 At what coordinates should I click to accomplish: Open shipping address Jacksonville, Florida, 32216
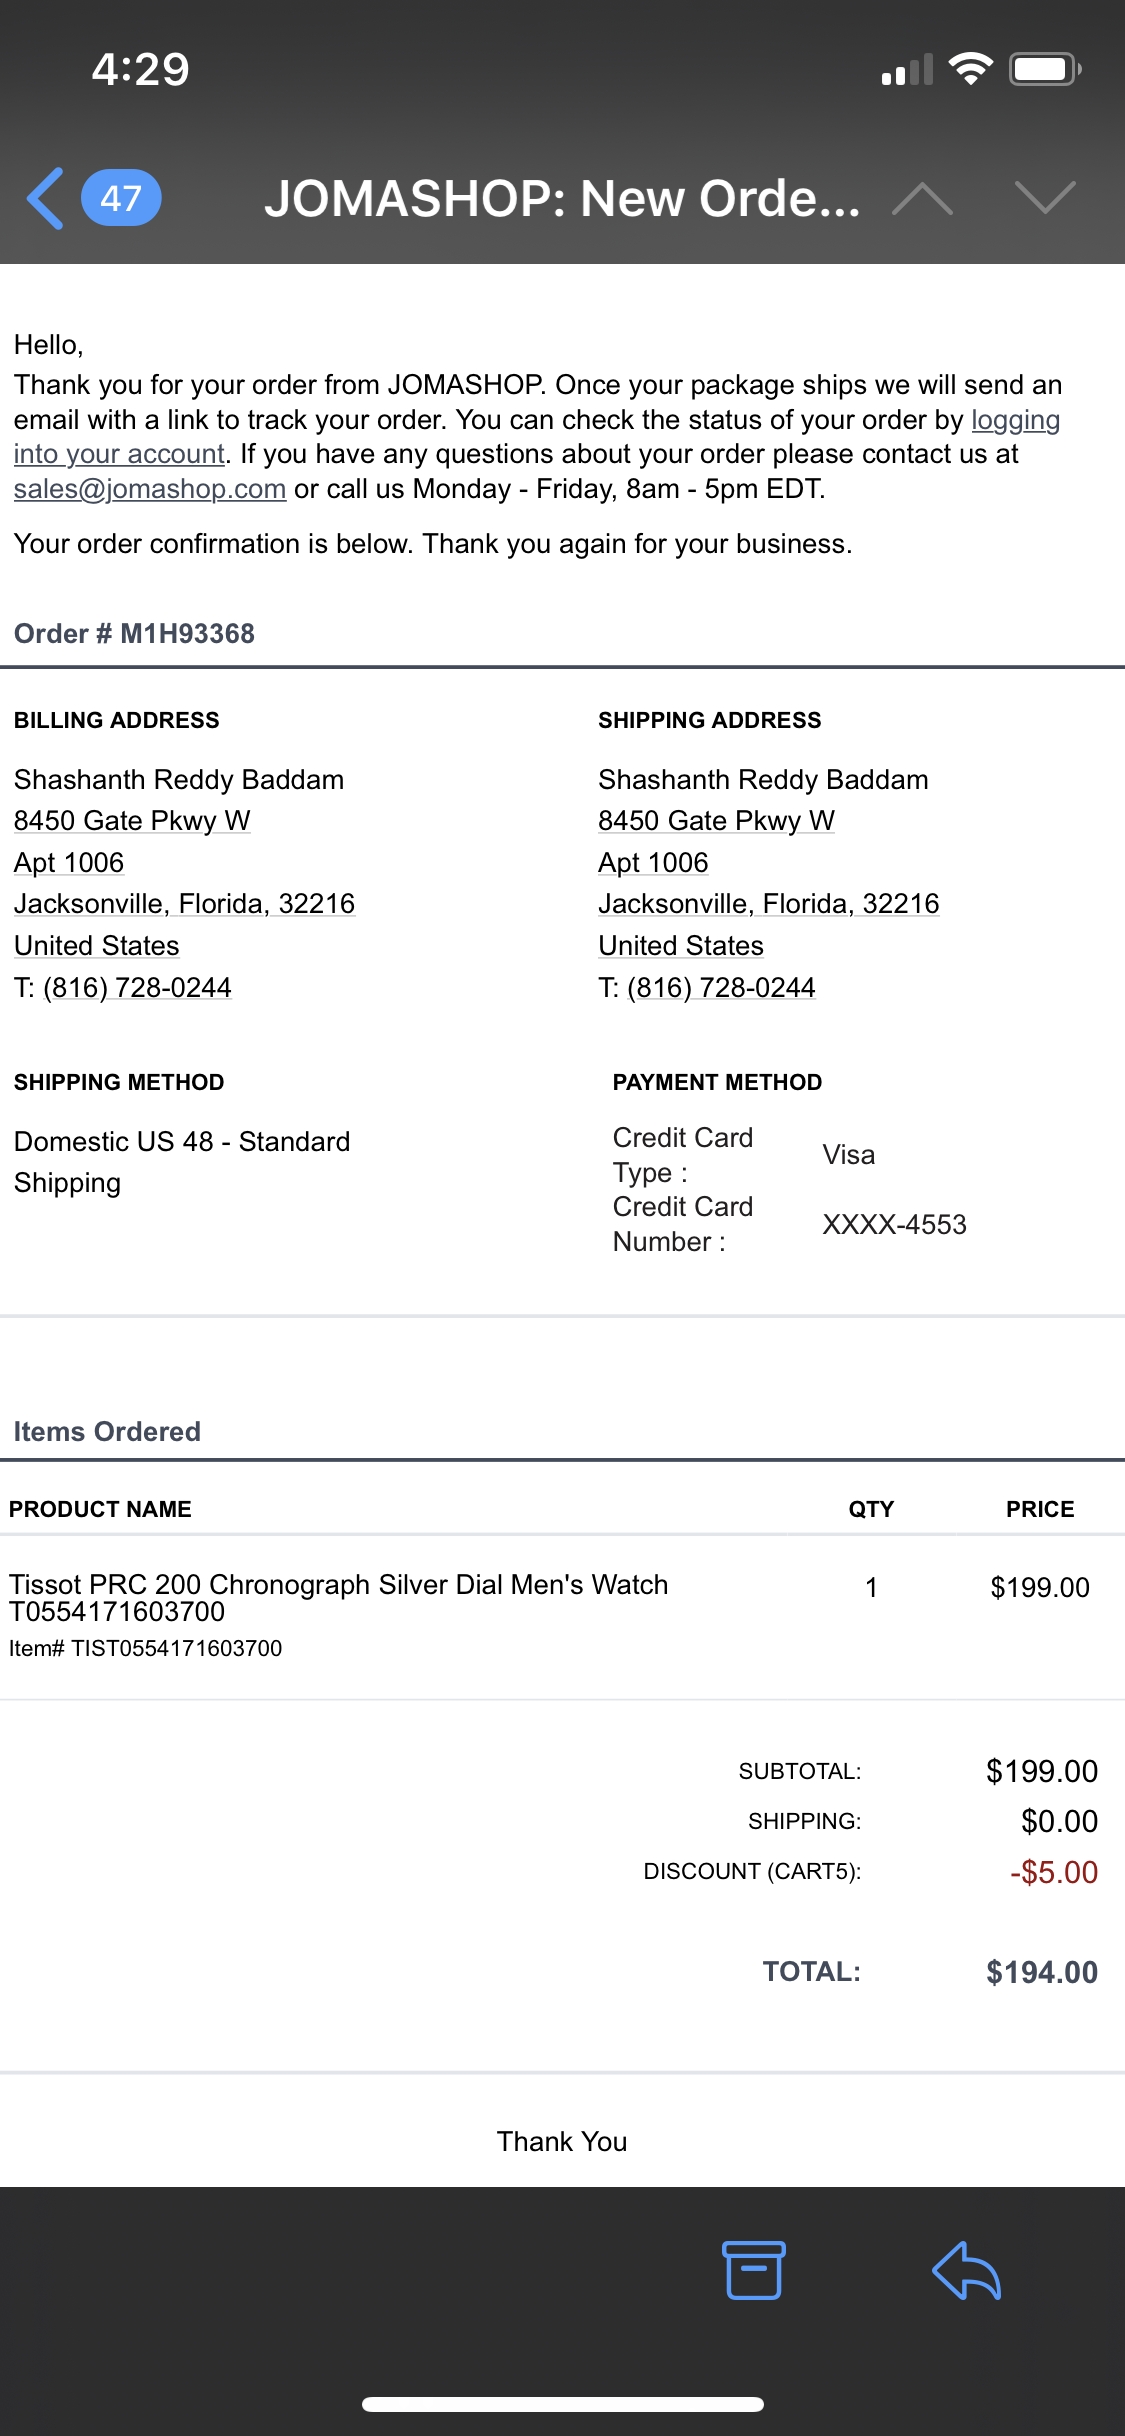(x=768, y=904)
